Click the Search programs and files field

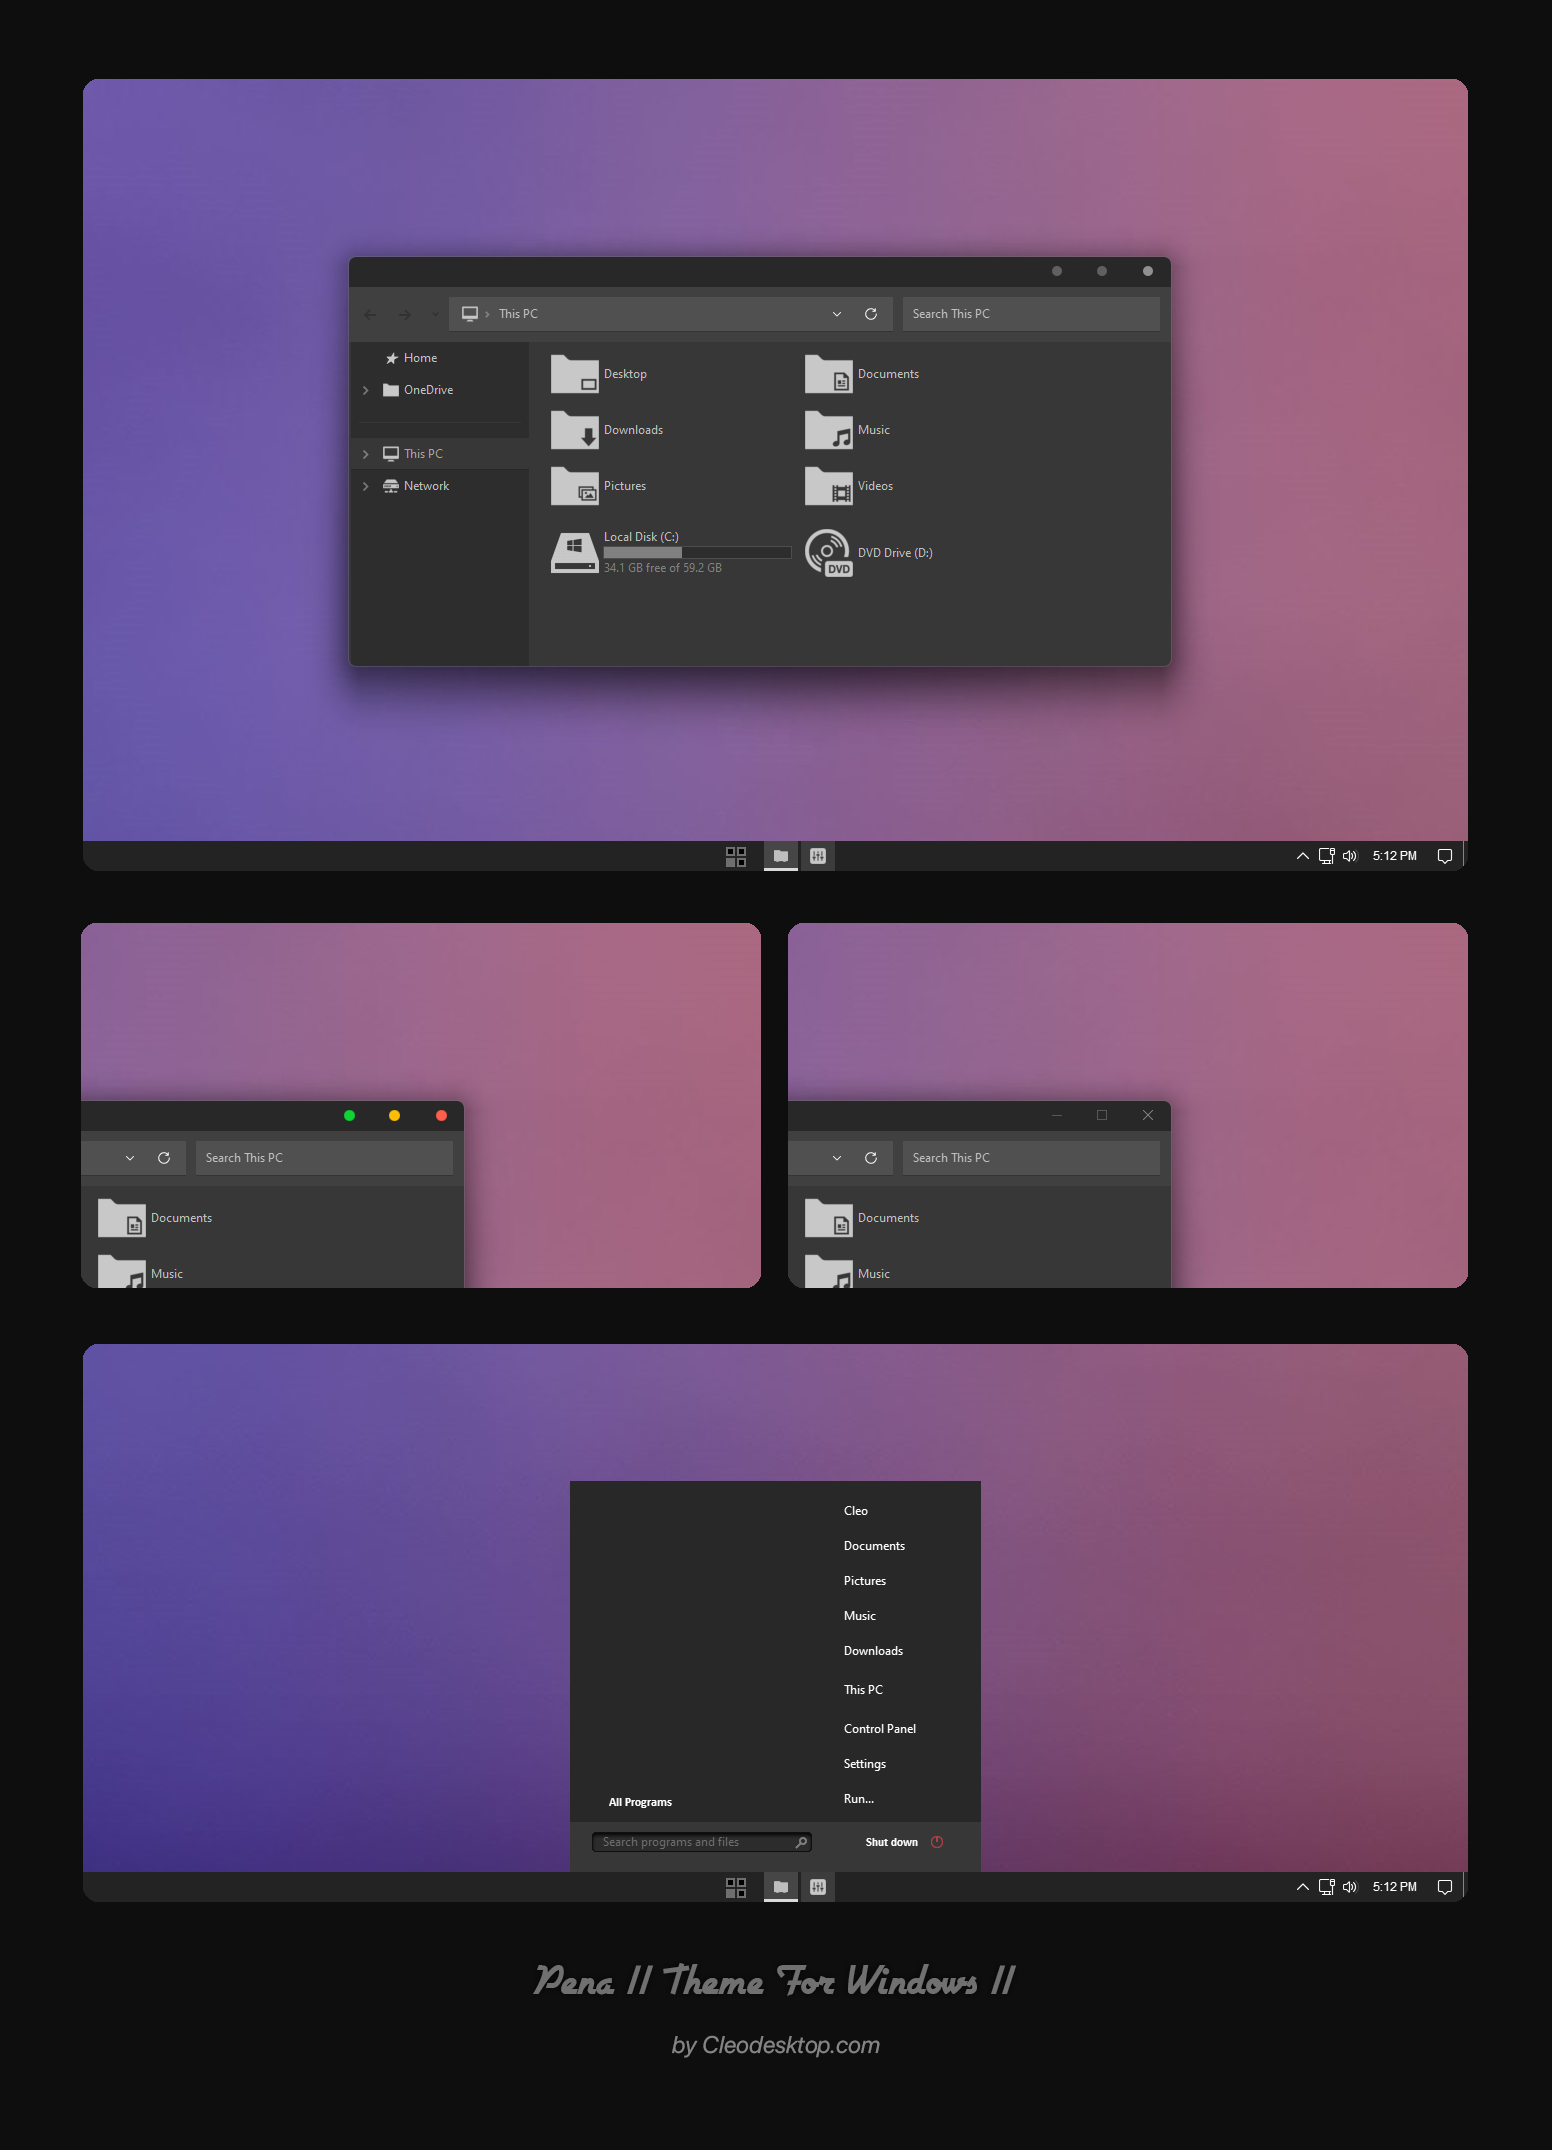coord(690,1842)
